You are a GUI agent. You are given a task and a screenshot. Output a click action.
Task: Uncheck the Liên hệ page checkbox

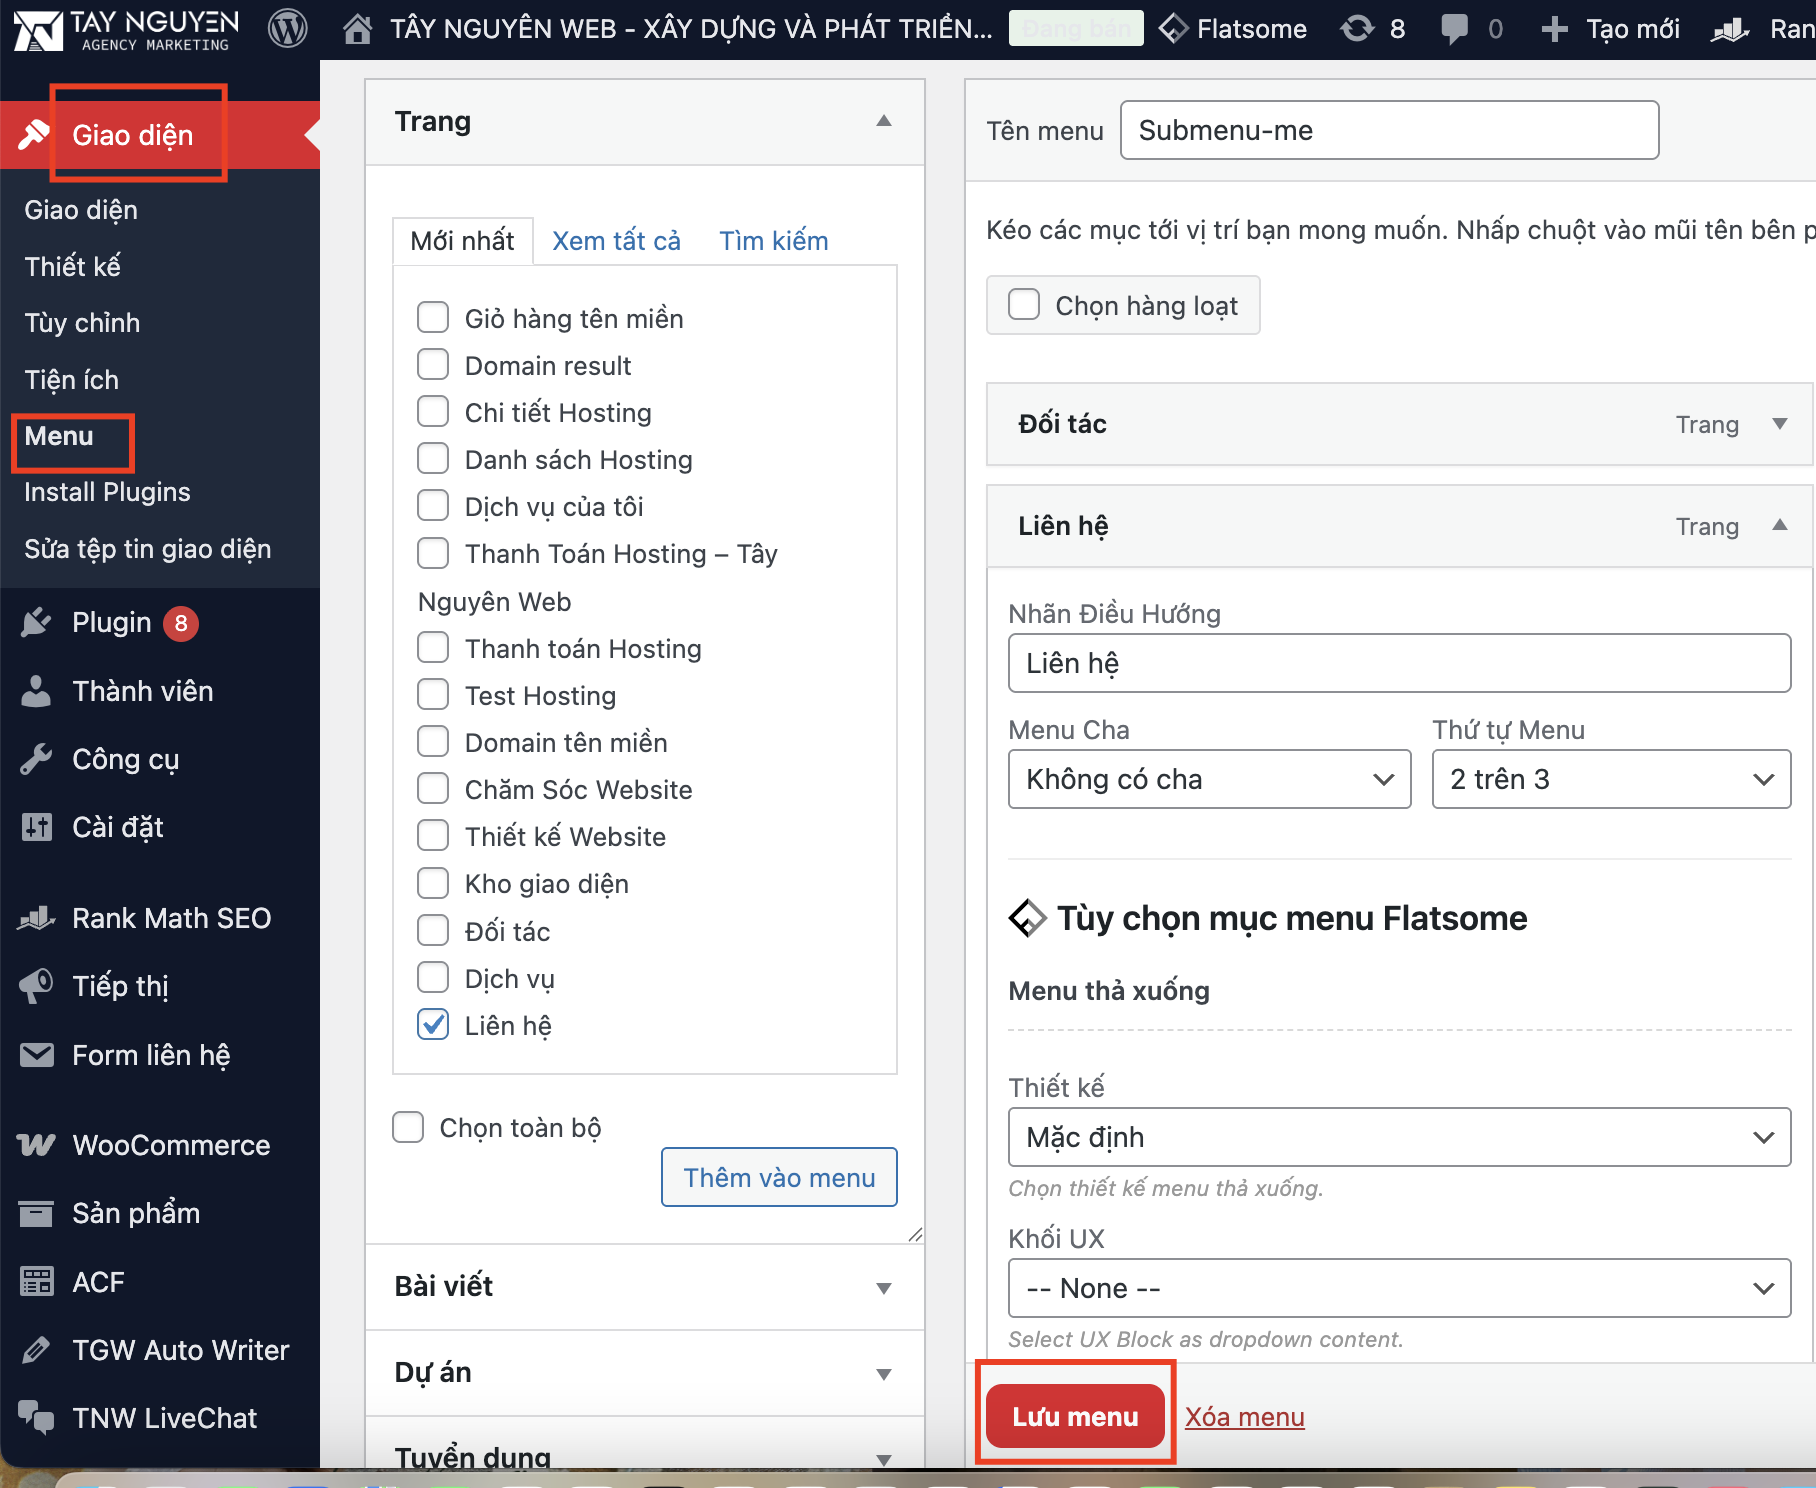click(x=433, y=1025)
